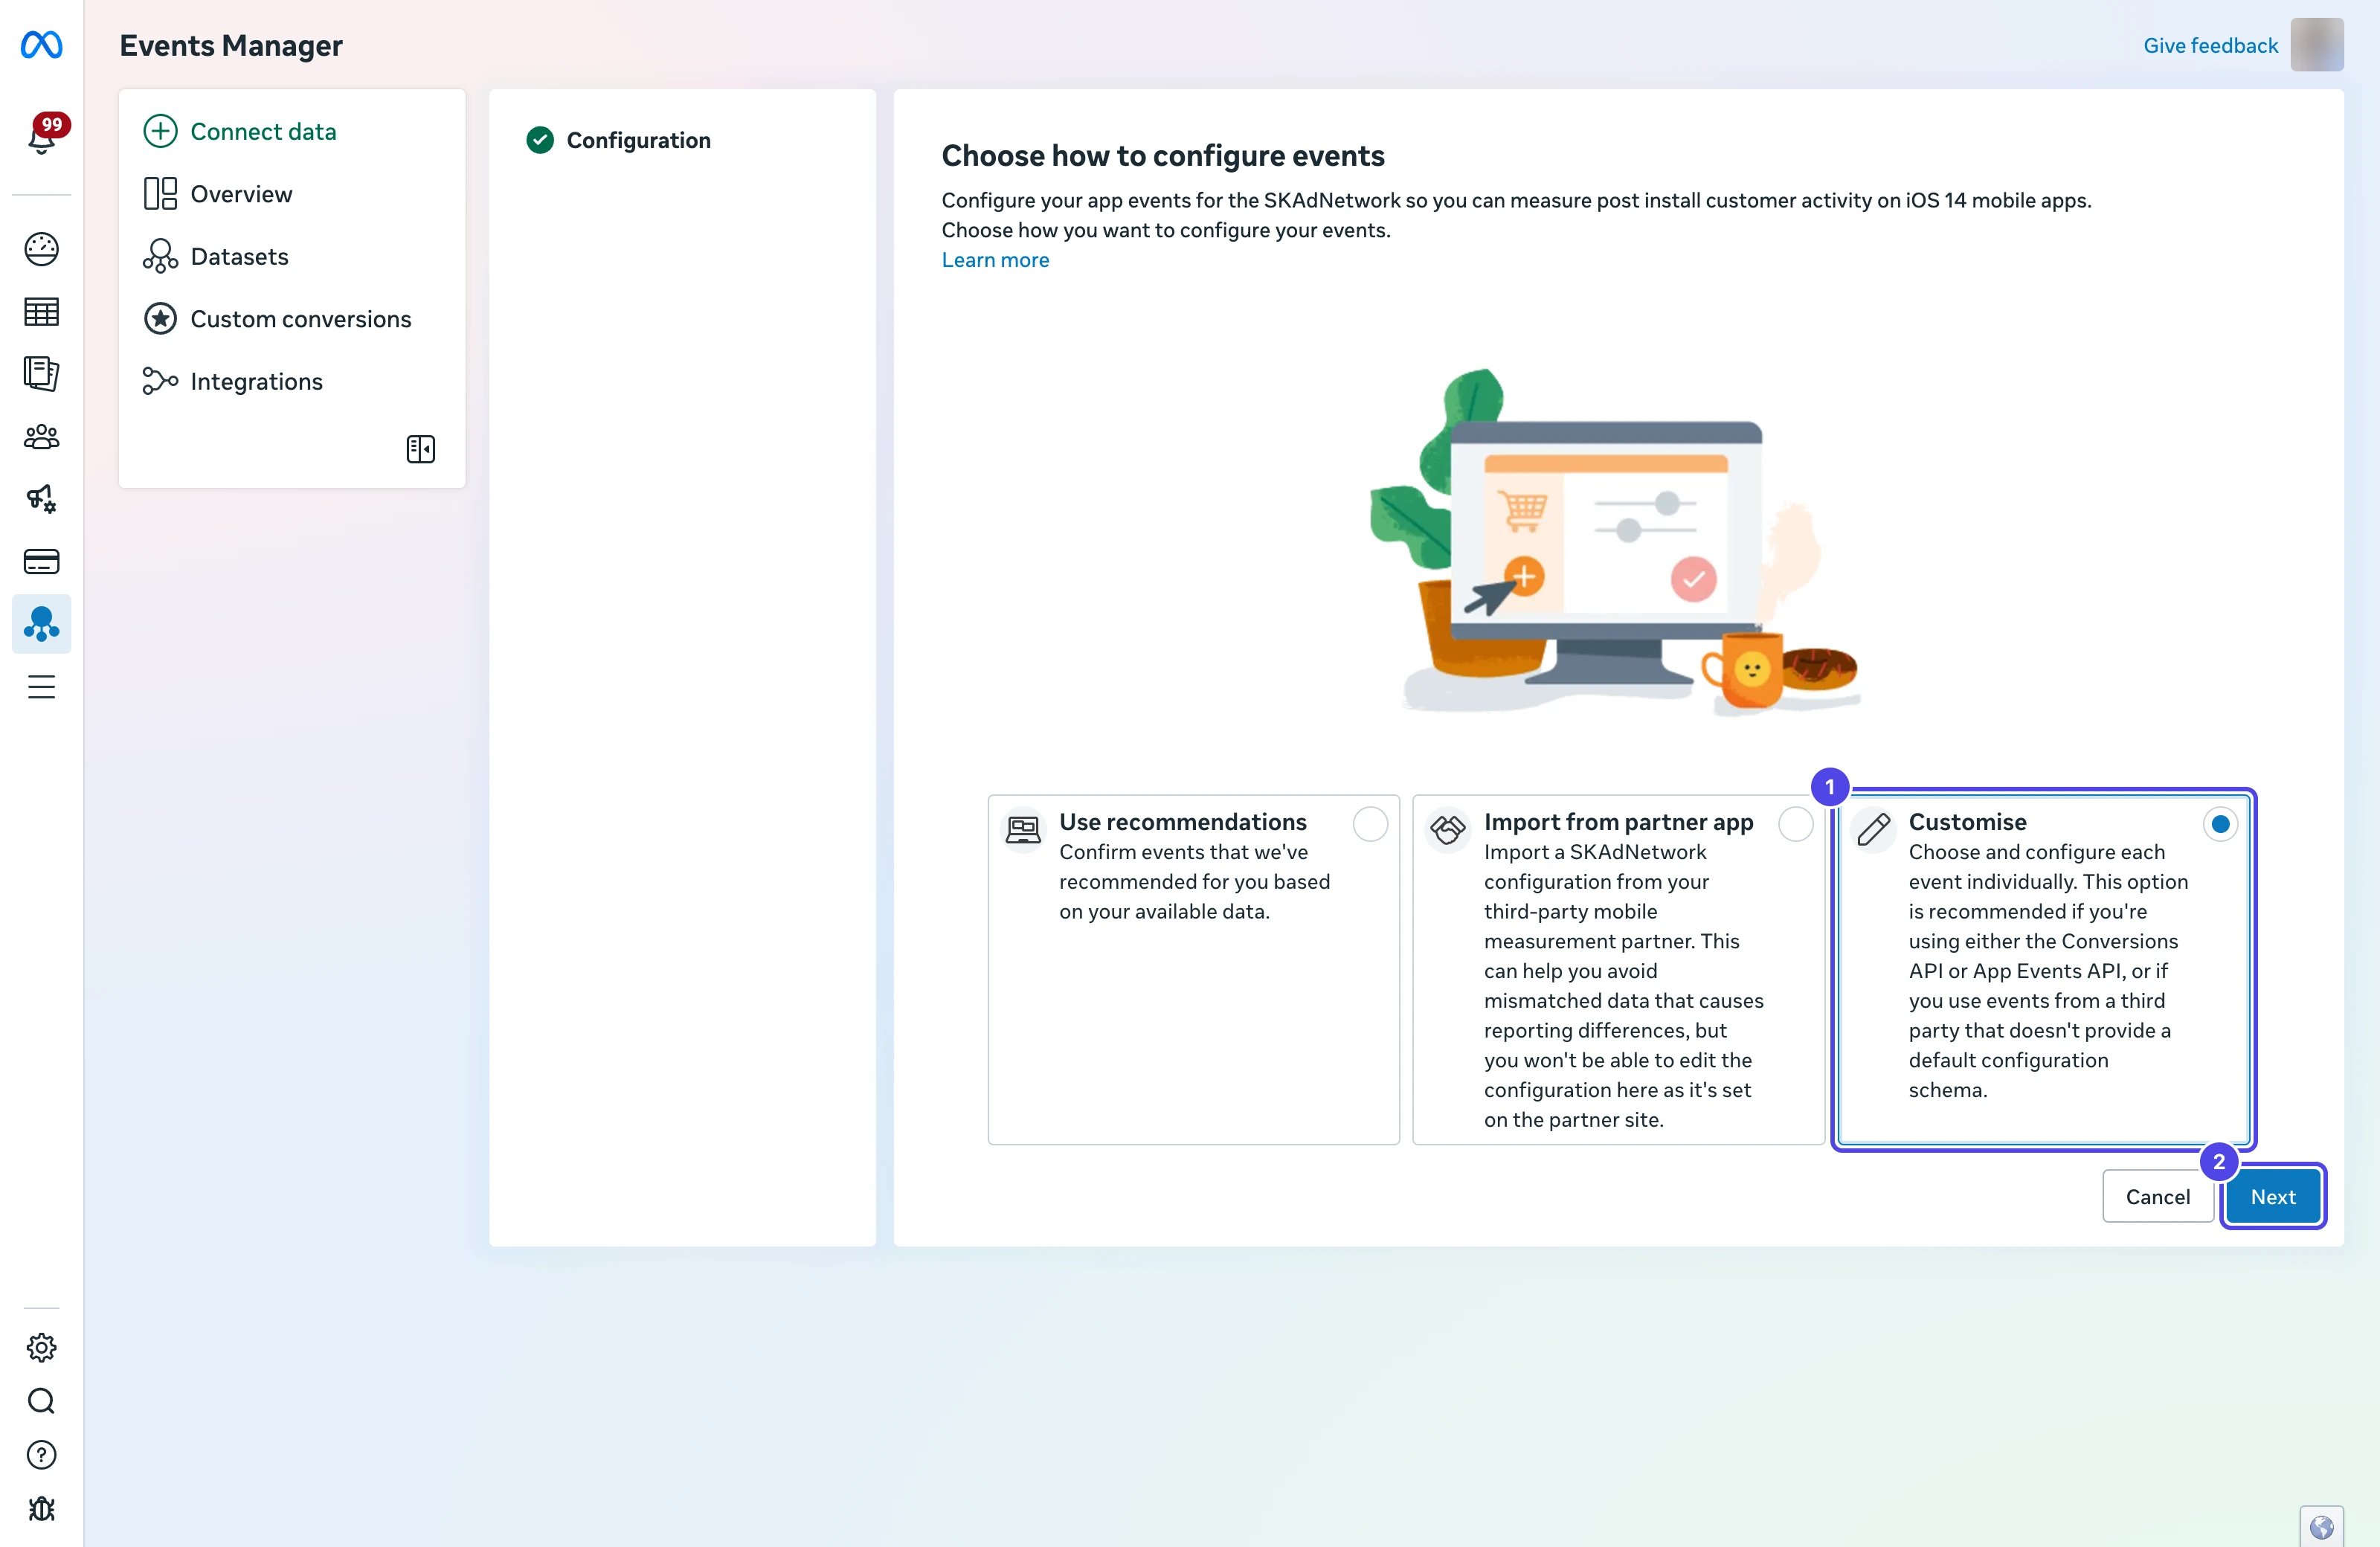This screenshot has height=1547, width=2380.
Task: Open the profile avatar thumbnail
Action: click(2316, 44)
